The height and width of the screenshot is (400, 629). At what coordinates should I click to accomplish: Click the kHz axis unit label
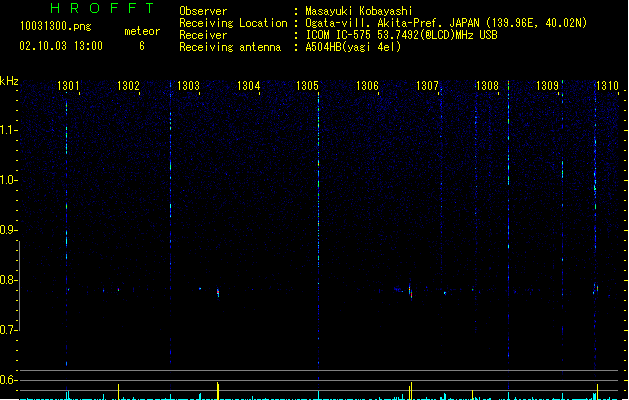pyautogui.click(x=9, y=81)
